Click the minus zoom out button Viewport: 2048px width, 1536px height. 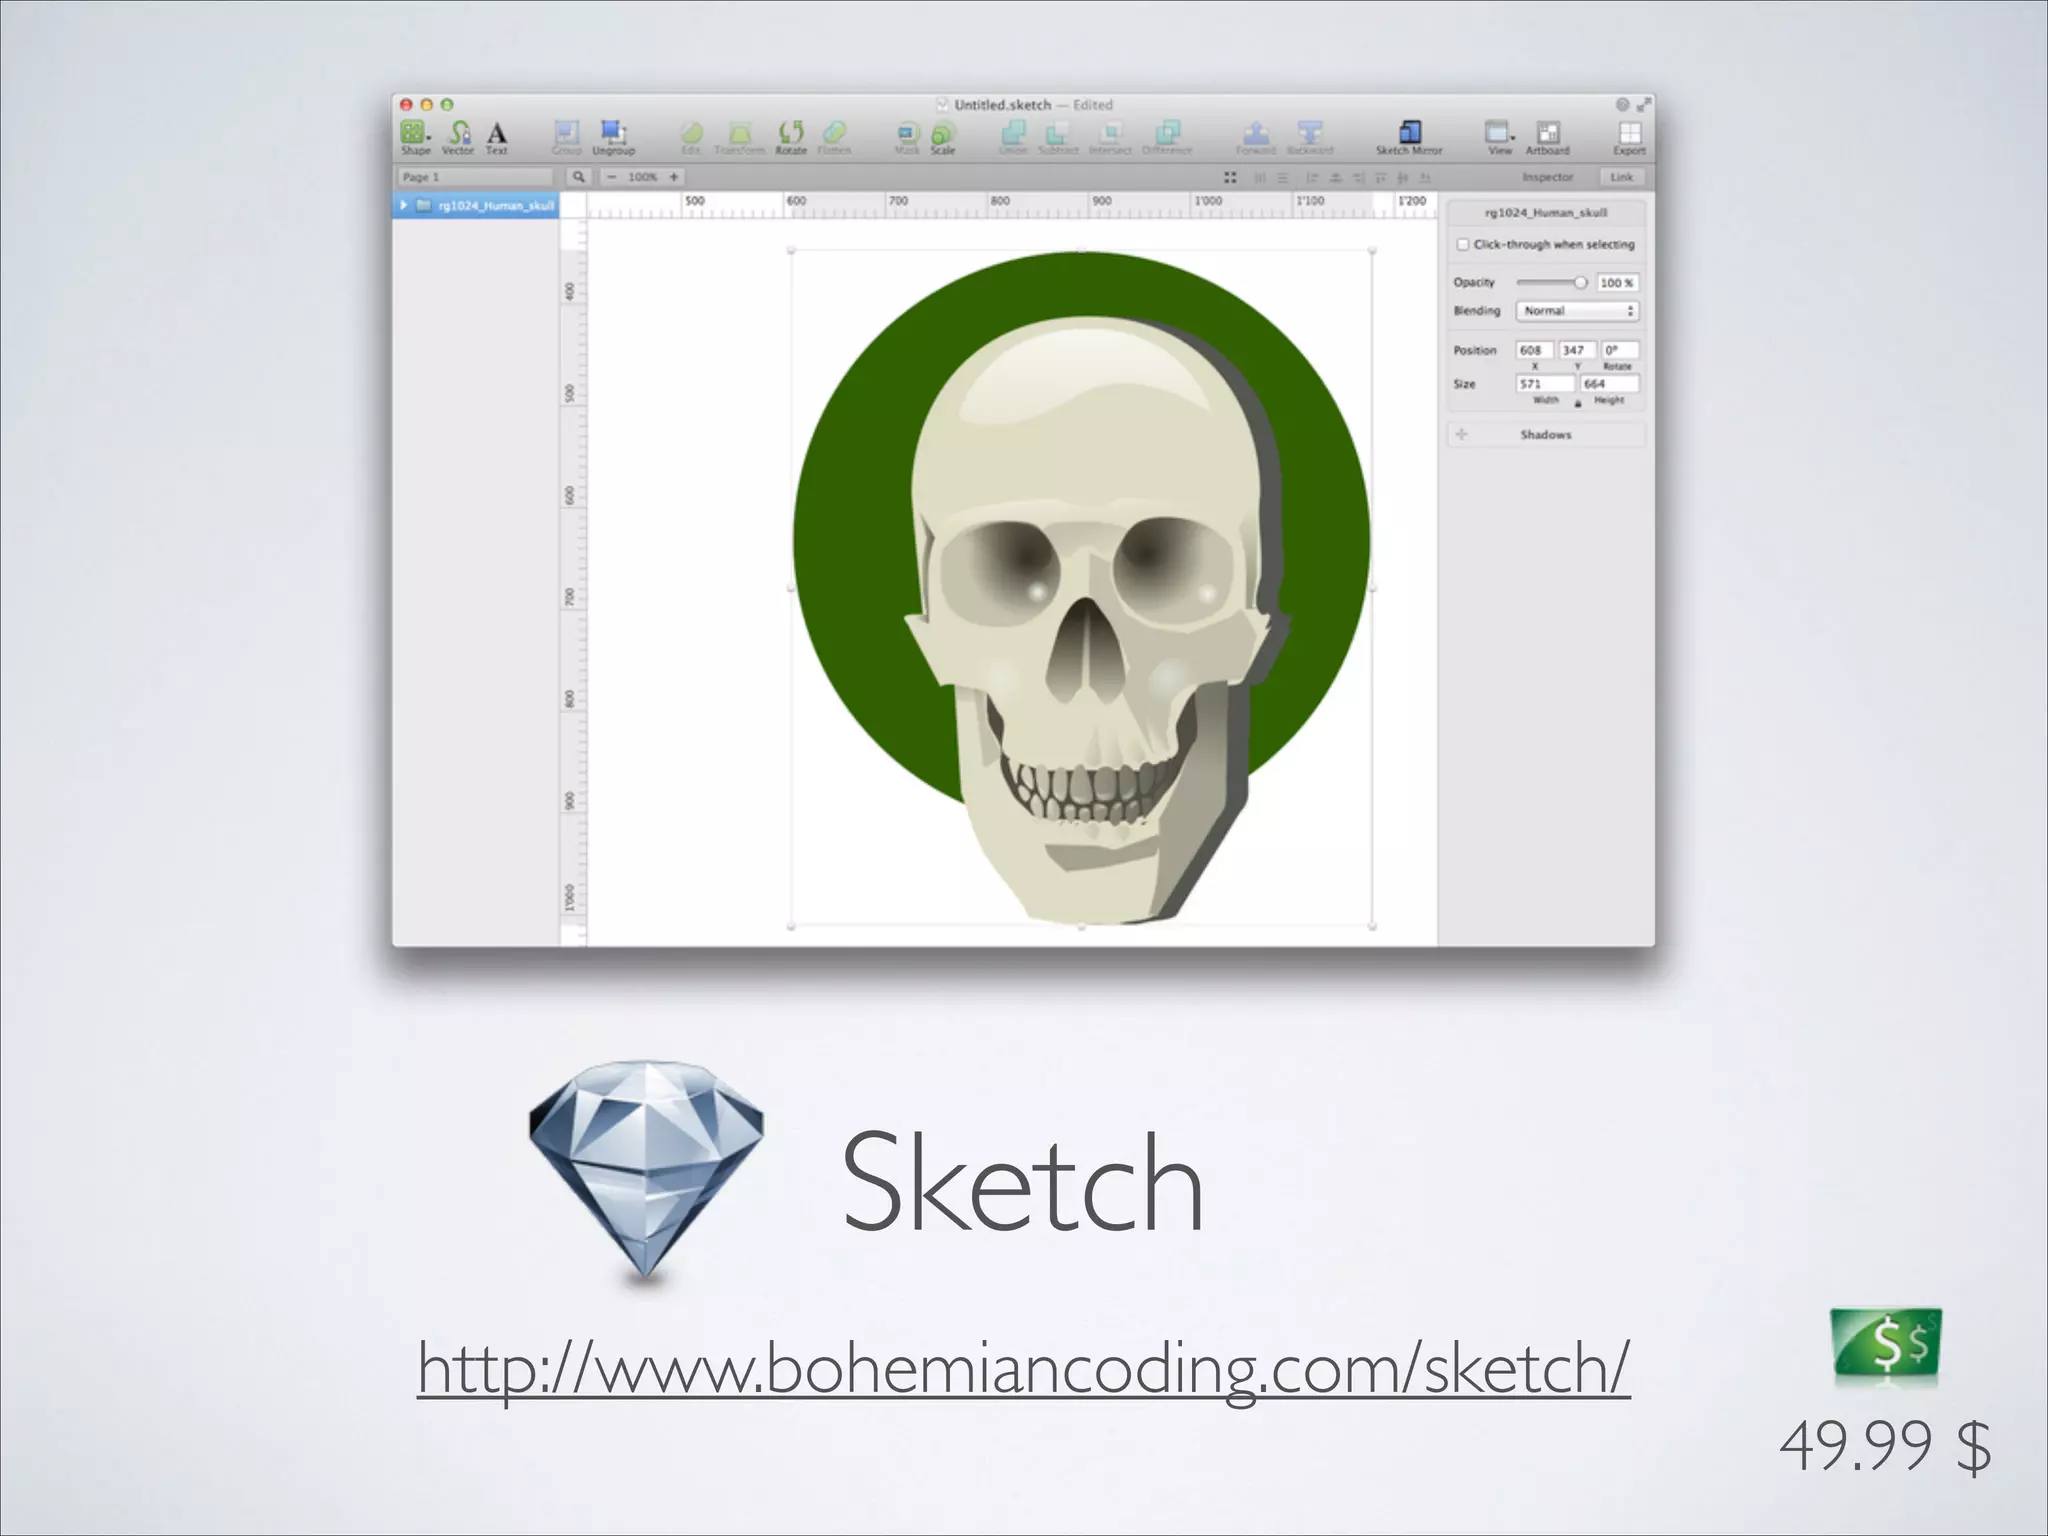pyautogui.click(x=612, y=177)
